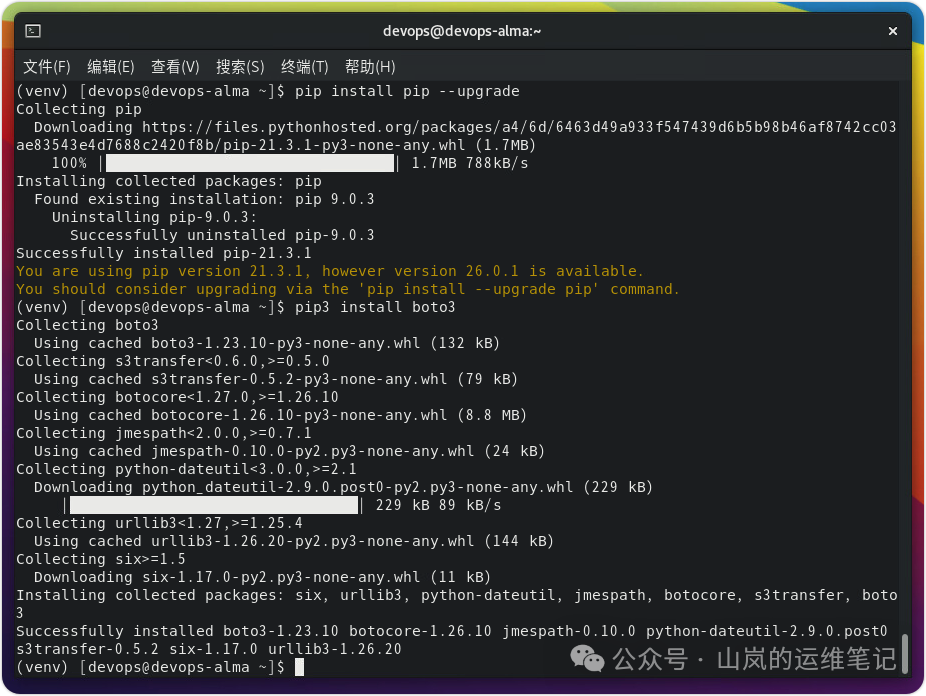Viewport: 926px width, 696px height.
Task: Click the 's3transfer-0.5.2 six-1.17.0 urllib3-1.26.20' line
Action: tap(209, 649)
